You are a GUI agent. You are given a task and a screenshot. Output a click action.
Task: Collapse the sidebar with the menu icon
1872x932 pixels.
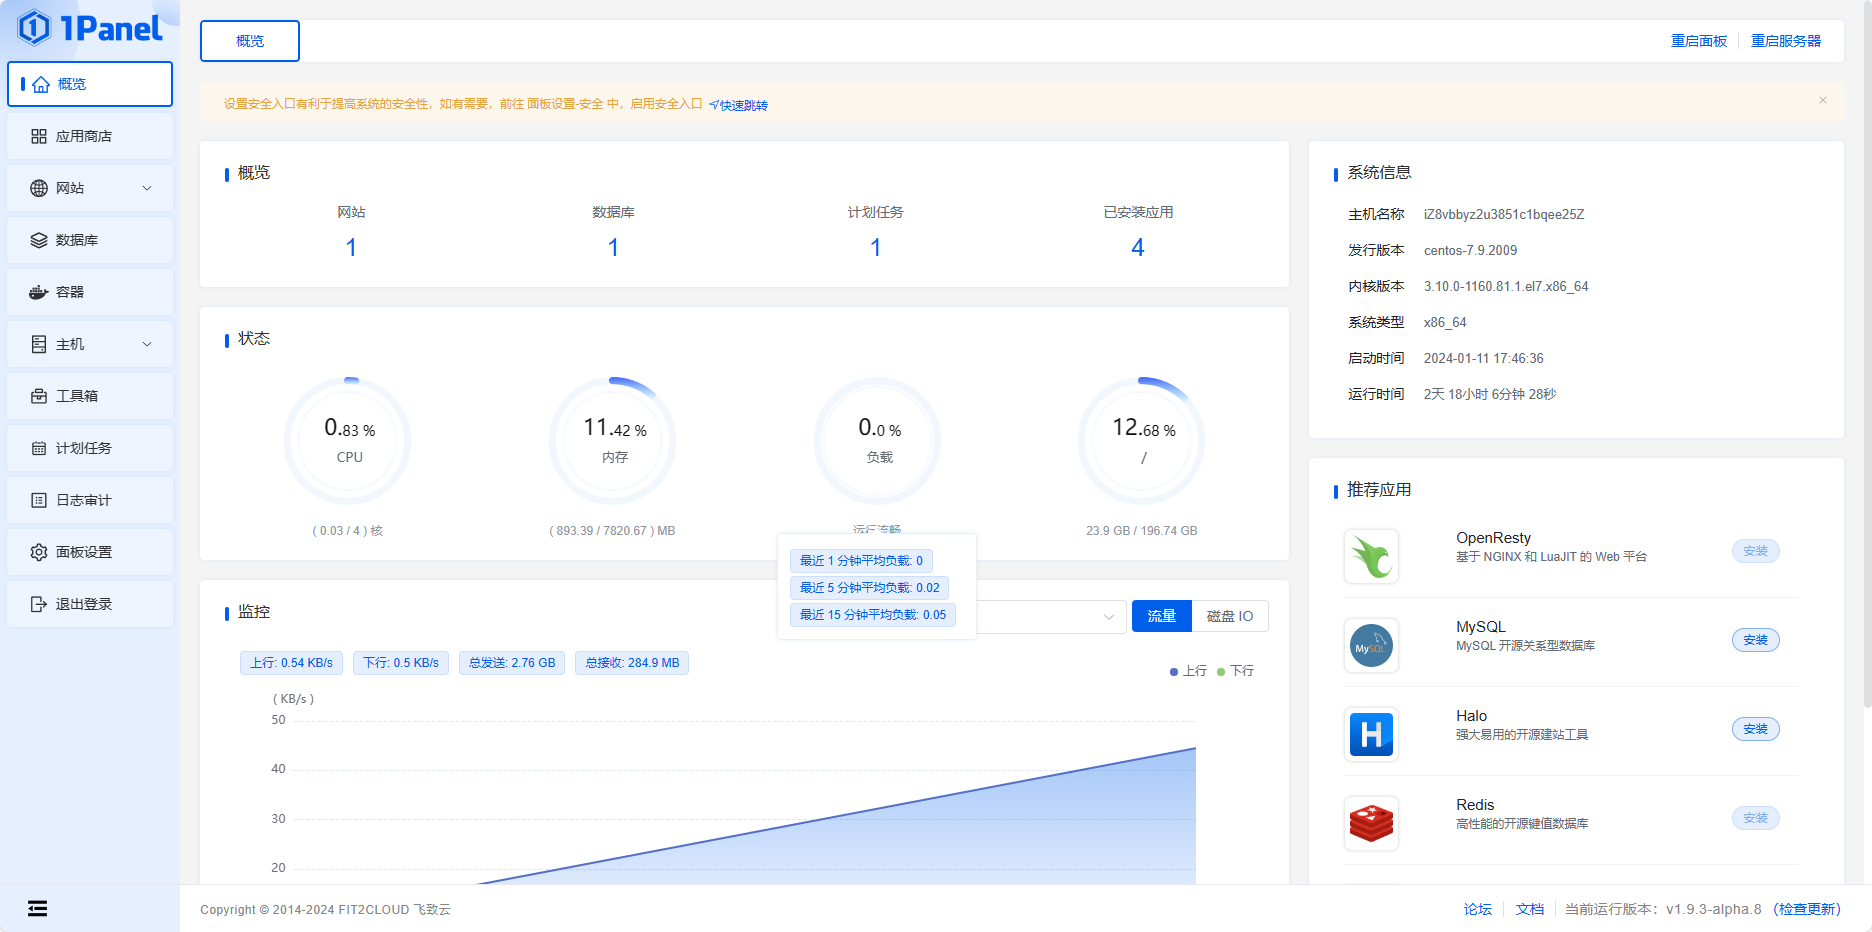click(x=37, y=908)
